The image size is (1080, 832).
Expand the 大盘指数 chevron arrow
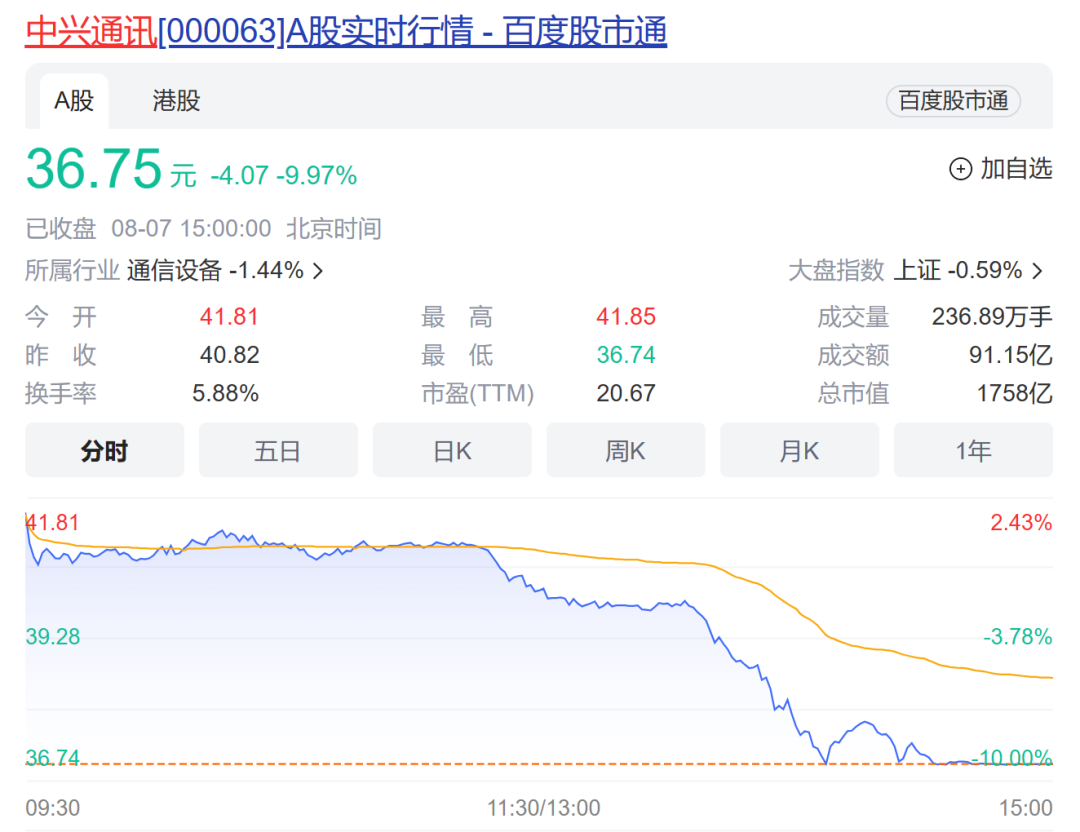point(1037,271)
